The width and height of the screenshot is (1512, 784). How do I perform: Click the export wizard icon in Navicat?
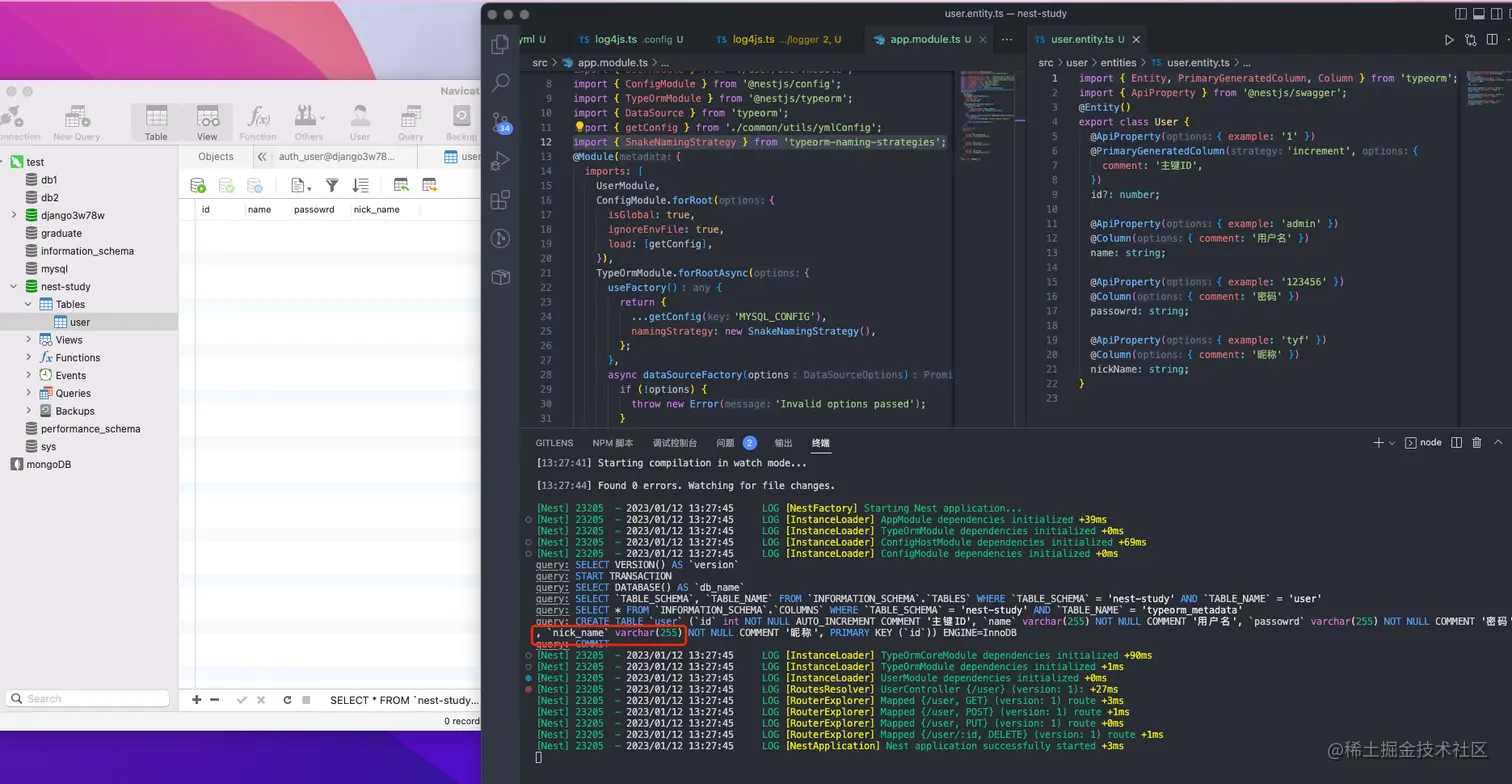(429, 185)
